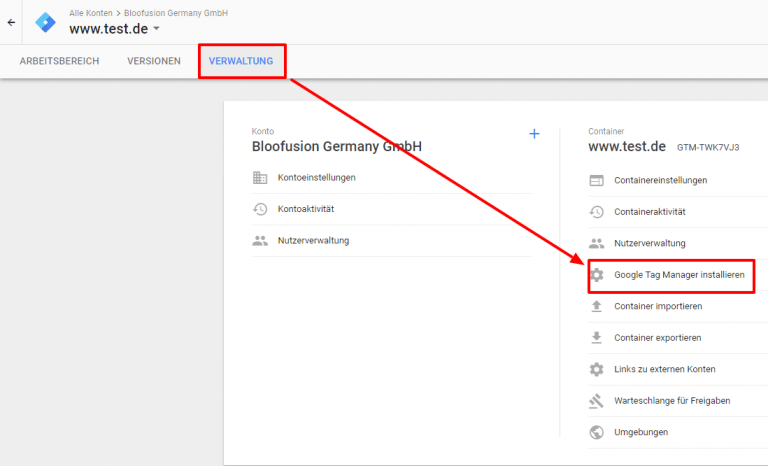Click the download icon for Container exportieren
This screenshot has height=466, width=768.
(597, 338)
